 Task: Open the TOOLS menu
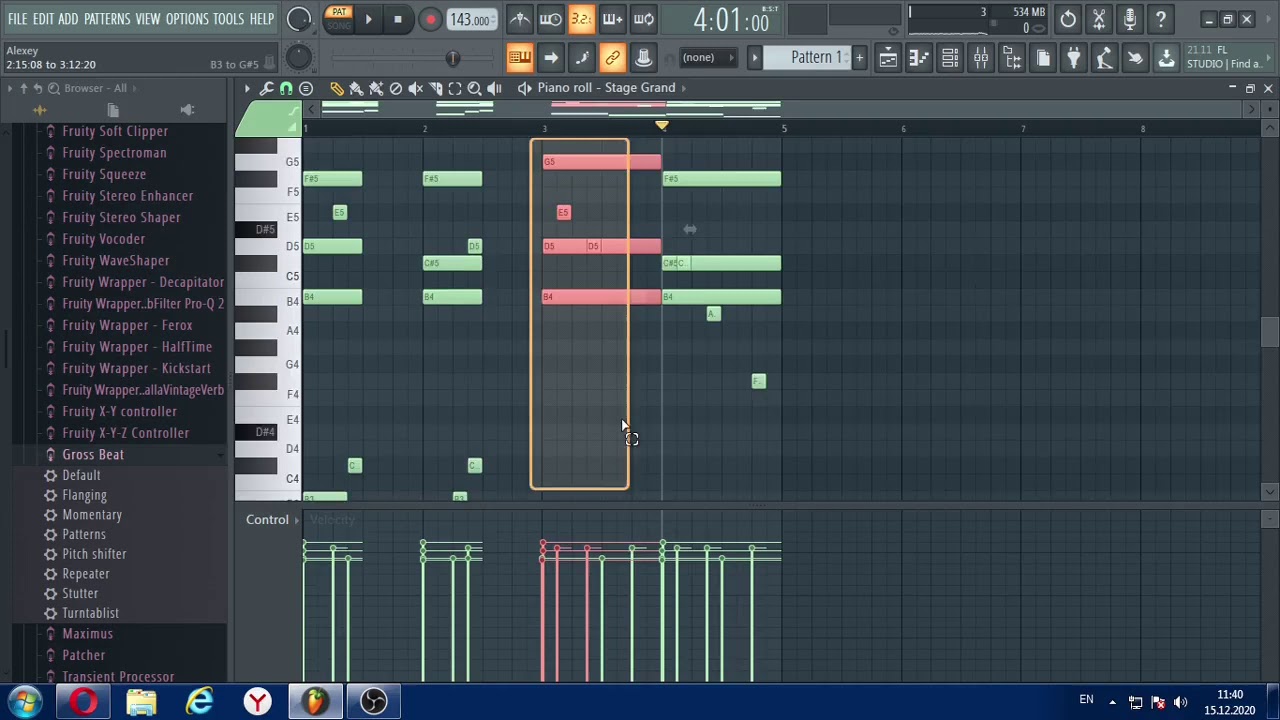(228, 19)
